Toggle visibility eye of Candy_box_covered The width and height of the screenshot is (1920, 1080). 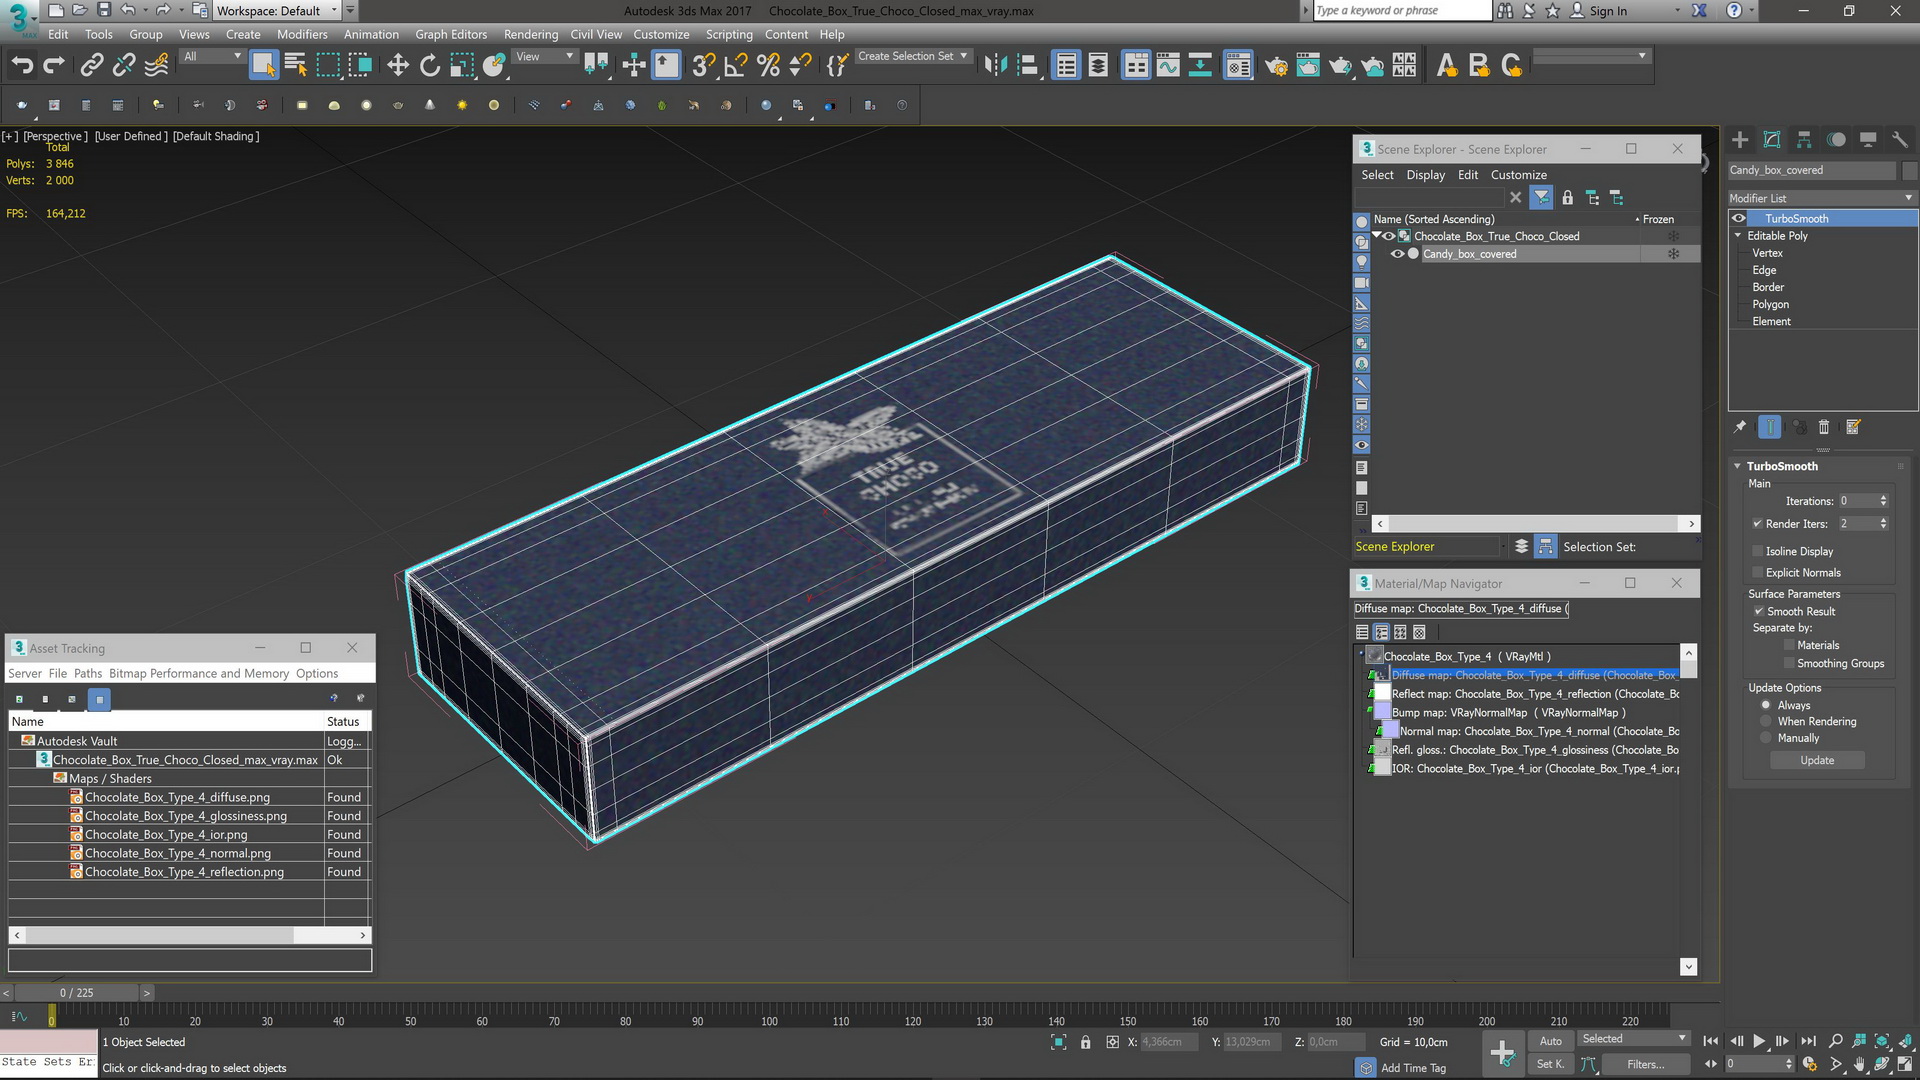tap(1397, 254)
